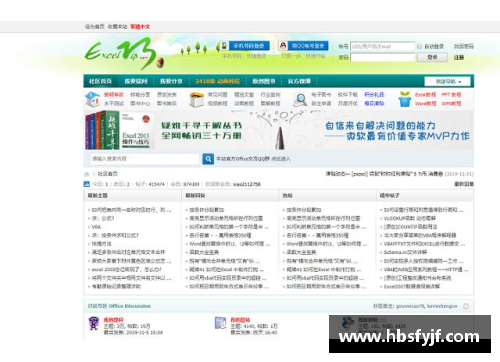Switch to 繁體中文 via red link

pos(140,27)
